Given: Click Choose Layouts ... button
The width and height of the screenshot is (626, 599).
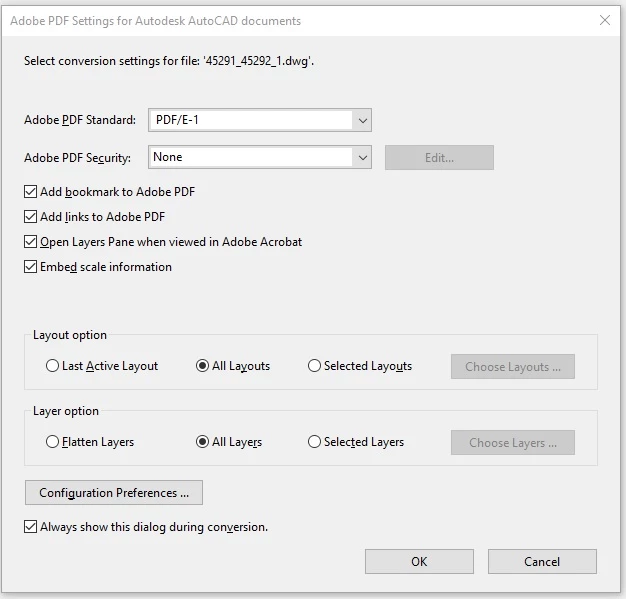Looking at the screenshot, I should tap(513, 367).
